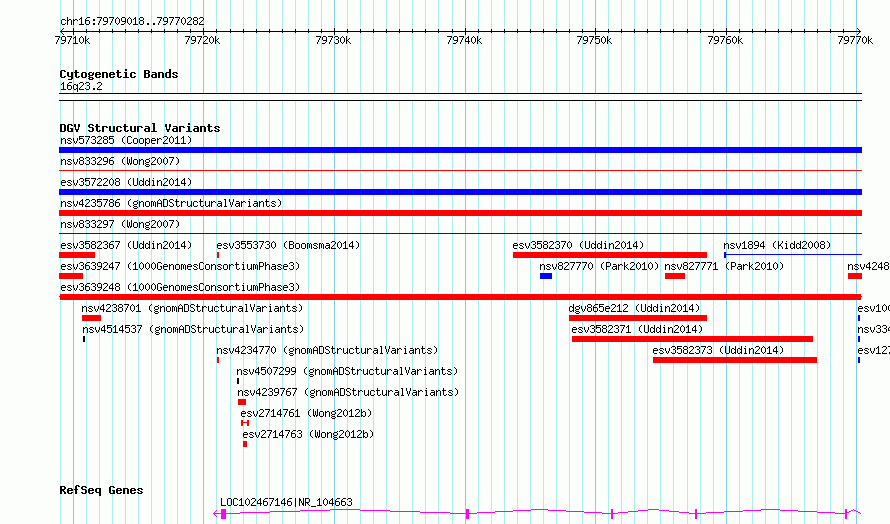This screenshot has height=524, width=890.
Task: Click the red bar under esv3582370
Action: 610,255
